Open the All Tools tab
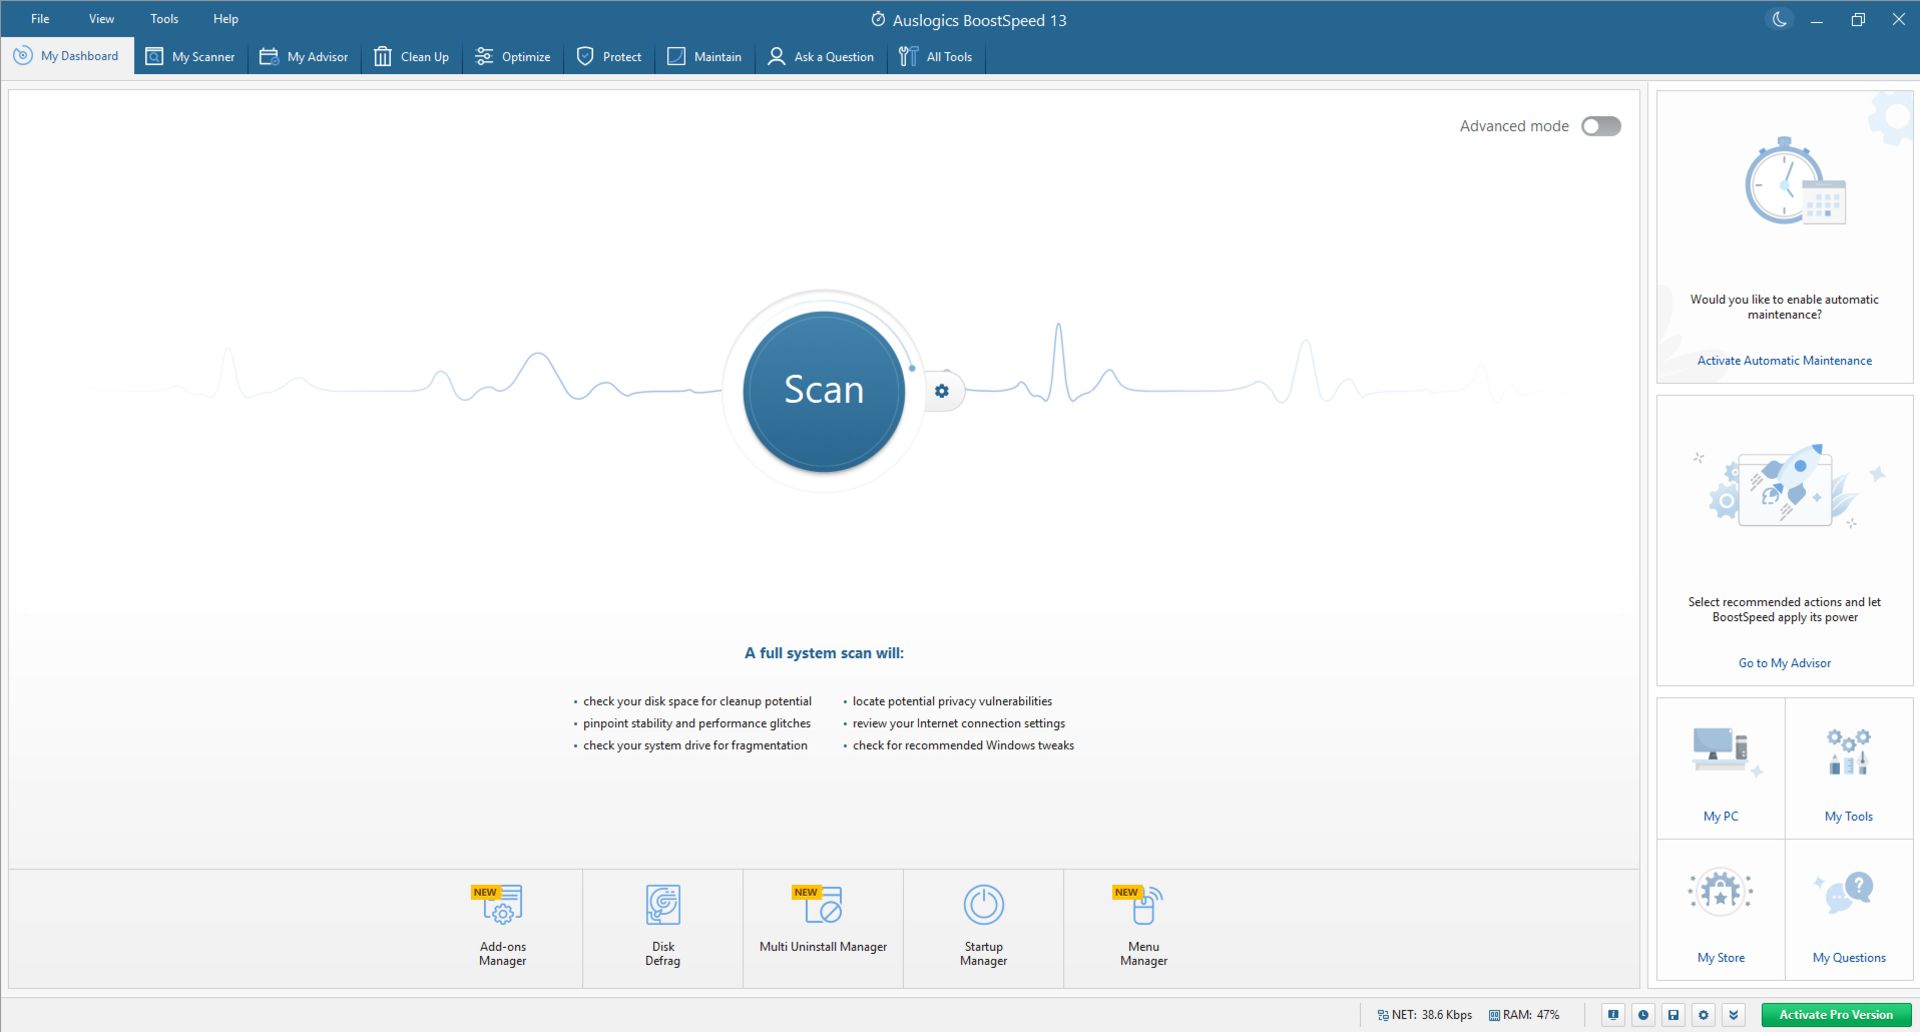 coord(936,57)
